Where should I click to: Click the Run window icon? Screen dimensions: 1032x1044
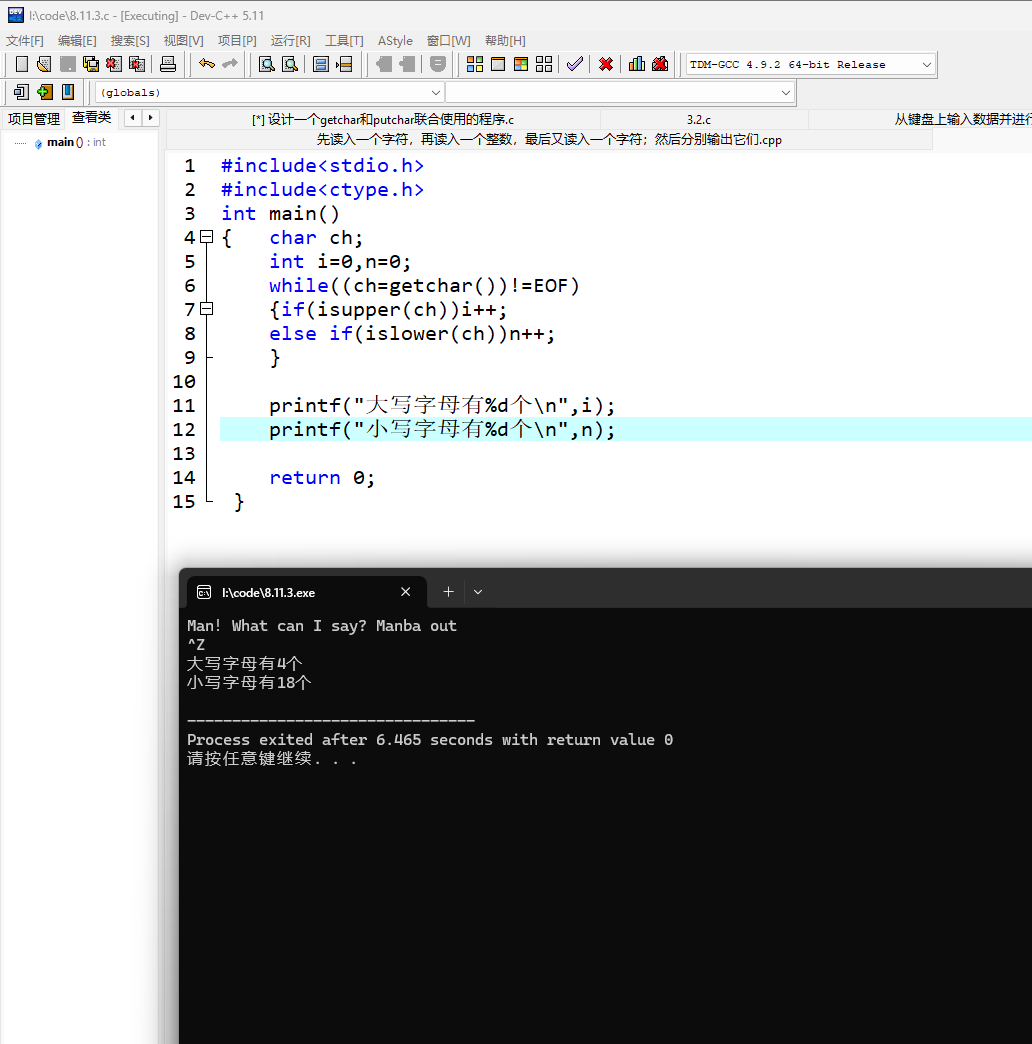coord(498,64)
